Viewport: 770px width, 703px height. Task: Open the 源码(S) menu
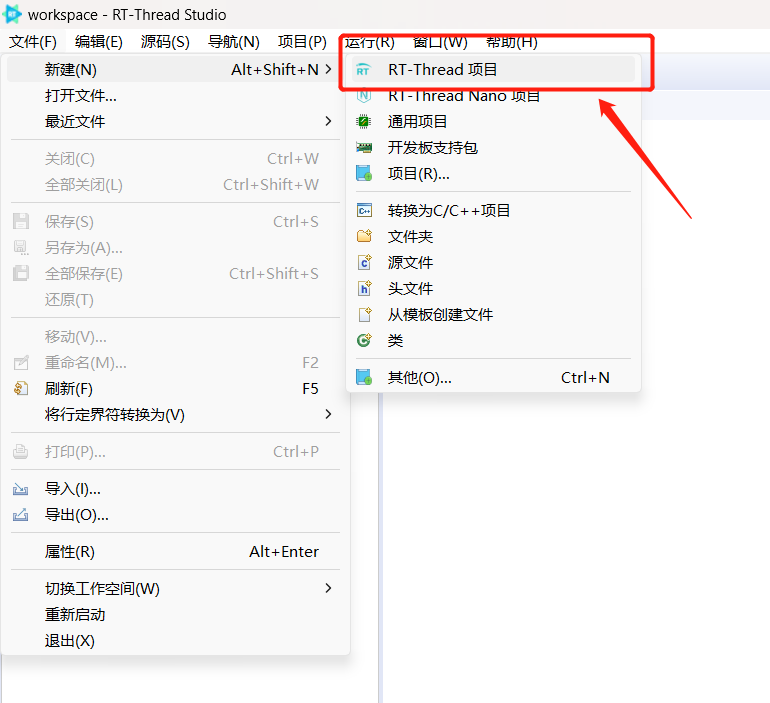coord(165,42)
